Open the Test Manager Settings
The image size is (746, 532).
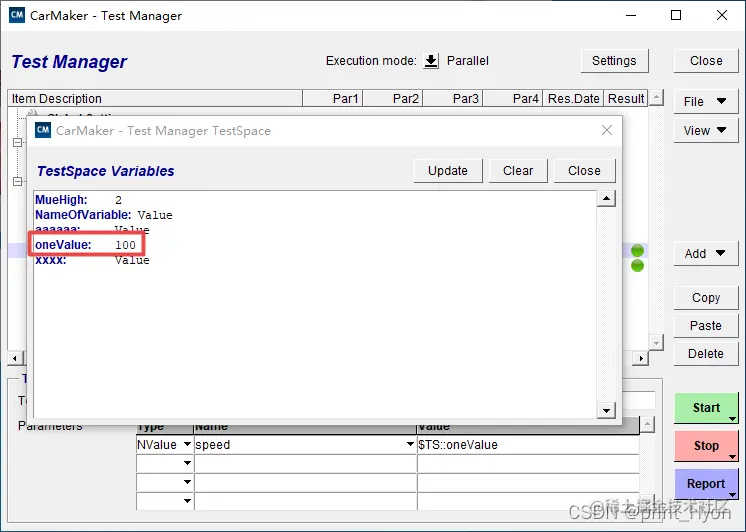[x=614, y=61]
